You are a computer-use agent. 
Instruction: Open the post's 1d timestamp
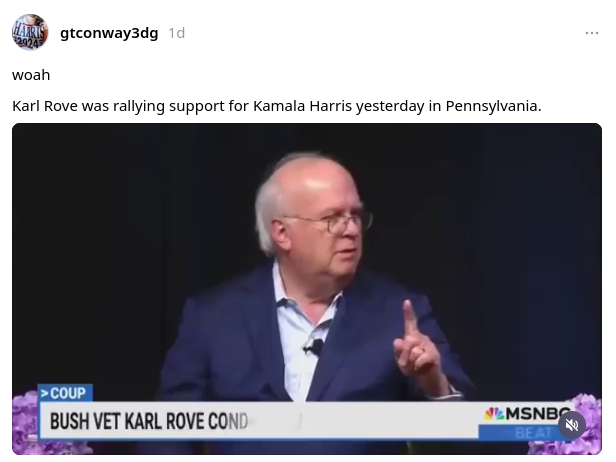[176, 33]
